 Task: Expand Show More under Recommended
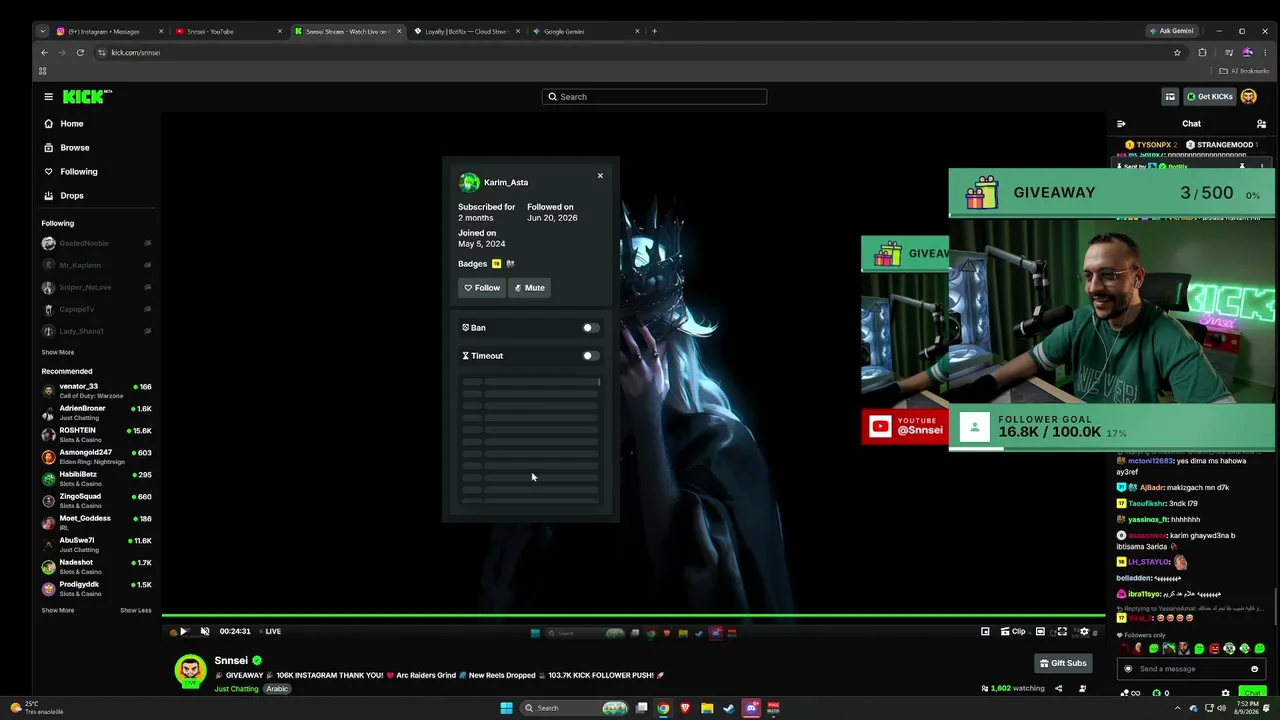58,610
